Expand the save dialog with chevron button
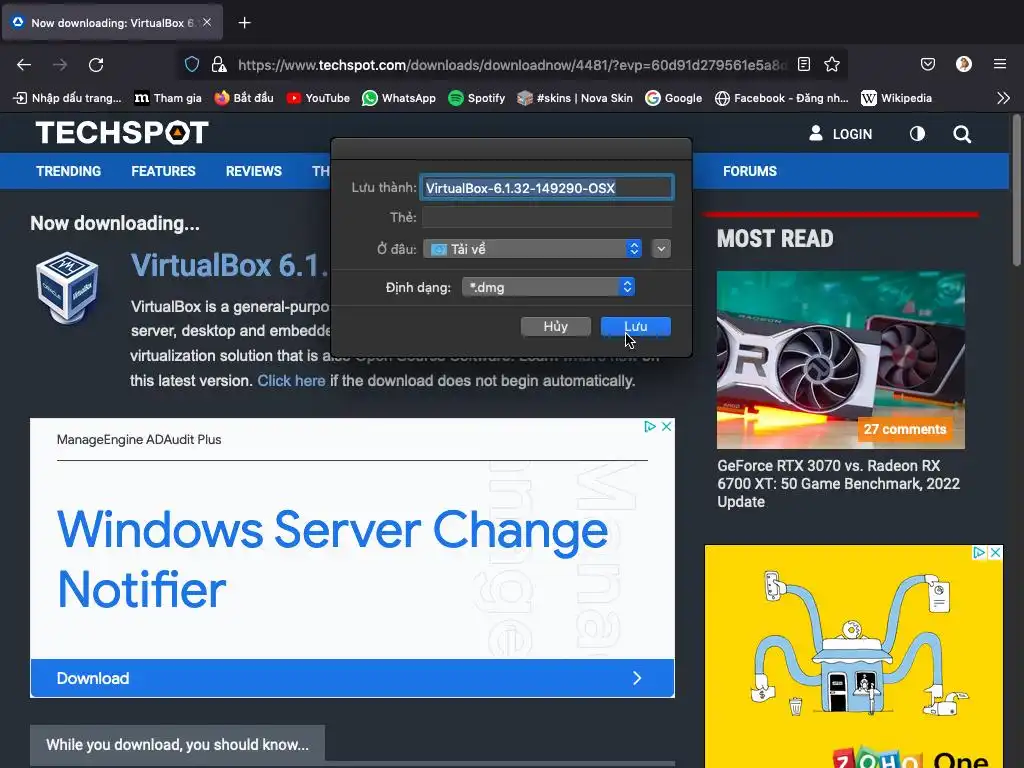 coord(661,249)
